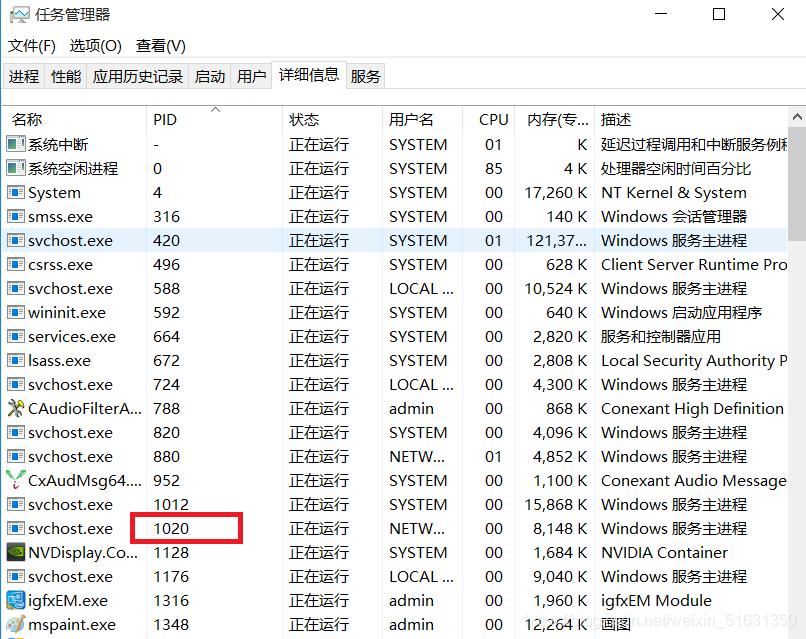Select the 17,260 K memory cell
806x639 pixels.
pos(556,192)
